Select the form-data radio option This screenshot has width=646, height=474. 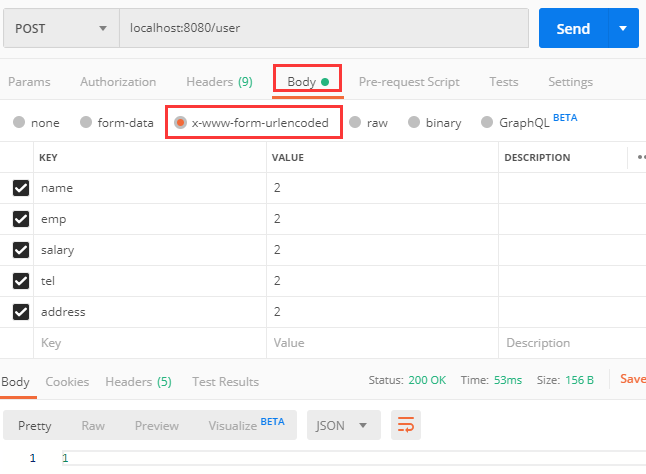coord(86,122)
